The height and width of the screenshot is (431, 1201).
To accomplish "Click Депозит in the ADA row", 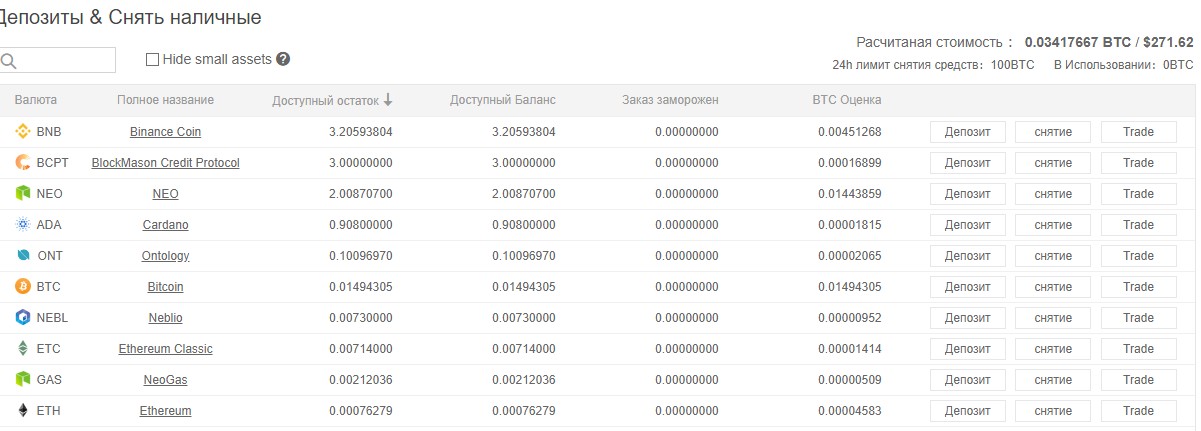I will [x=968, y=225].
